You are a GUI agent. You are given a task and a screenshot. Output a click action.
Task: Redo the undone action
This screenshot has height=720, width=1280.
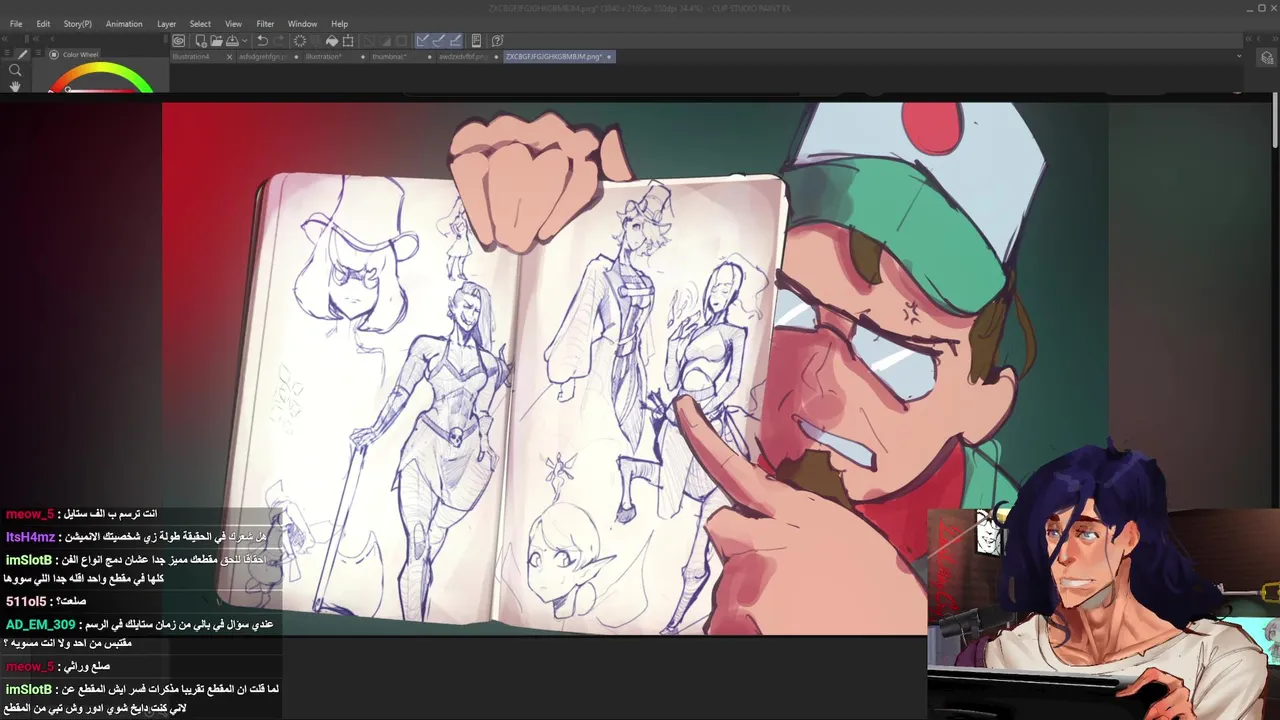[x=279, y=41]
